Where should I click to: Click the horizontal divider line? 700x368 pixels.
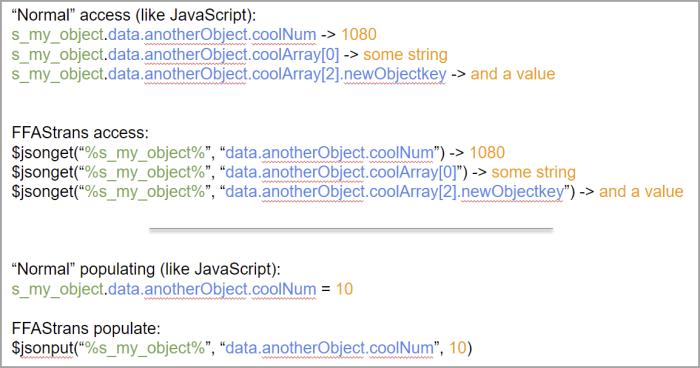click(351, 229)
